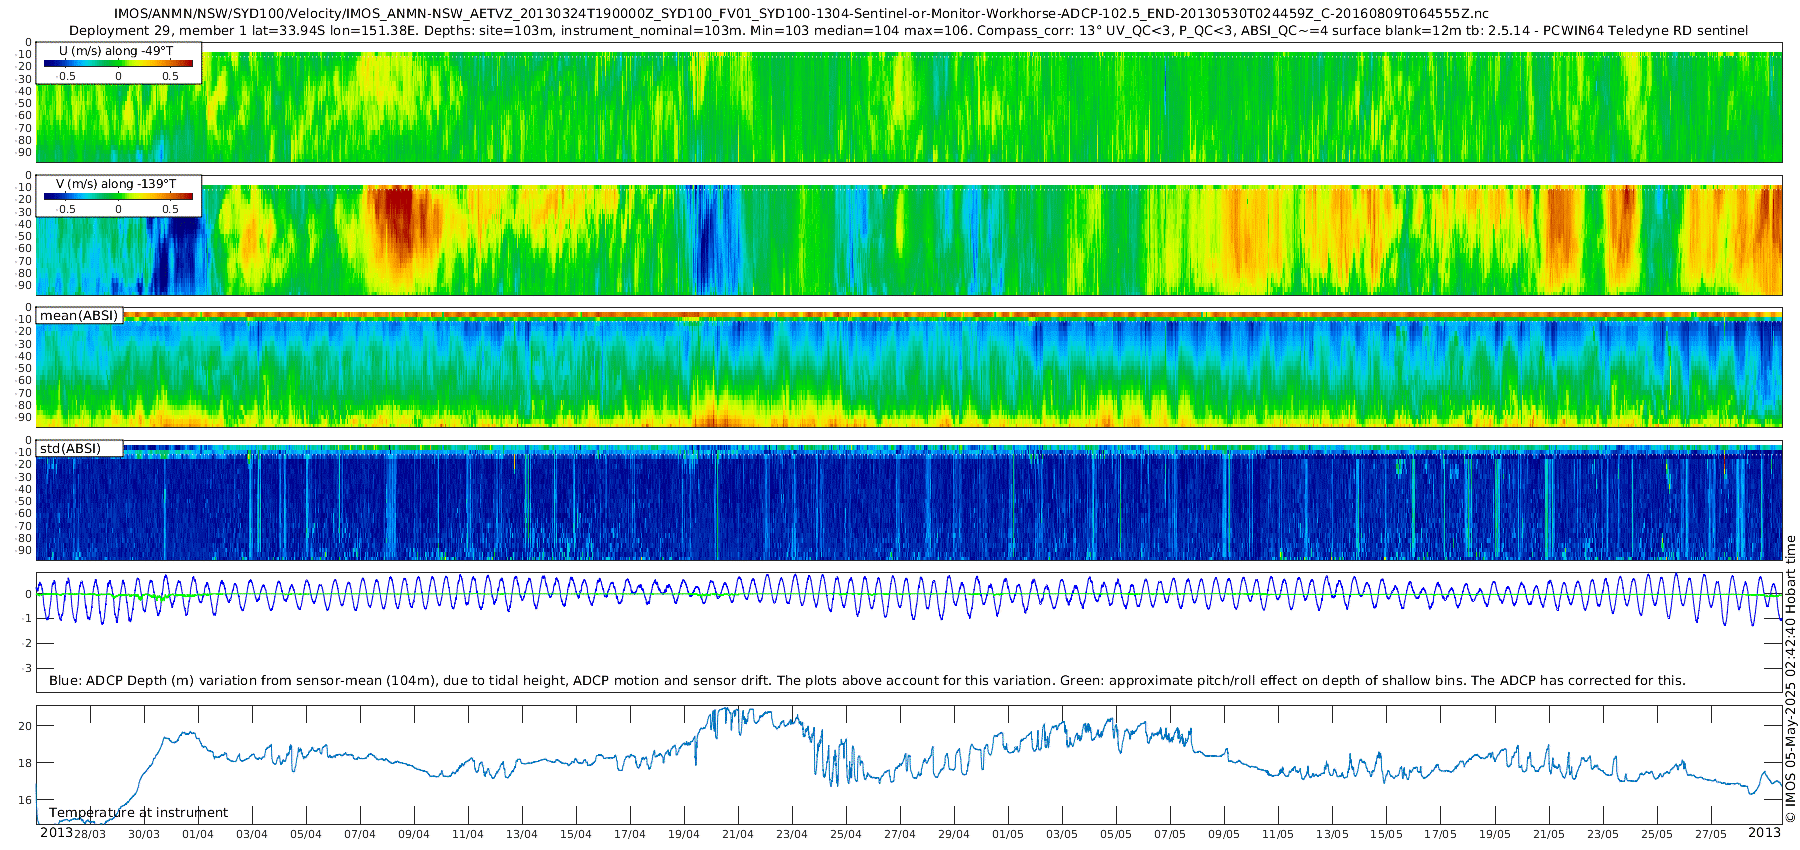Click the 01/04 date tick label
Screen dimensions: 1800x850
[197, 834]
